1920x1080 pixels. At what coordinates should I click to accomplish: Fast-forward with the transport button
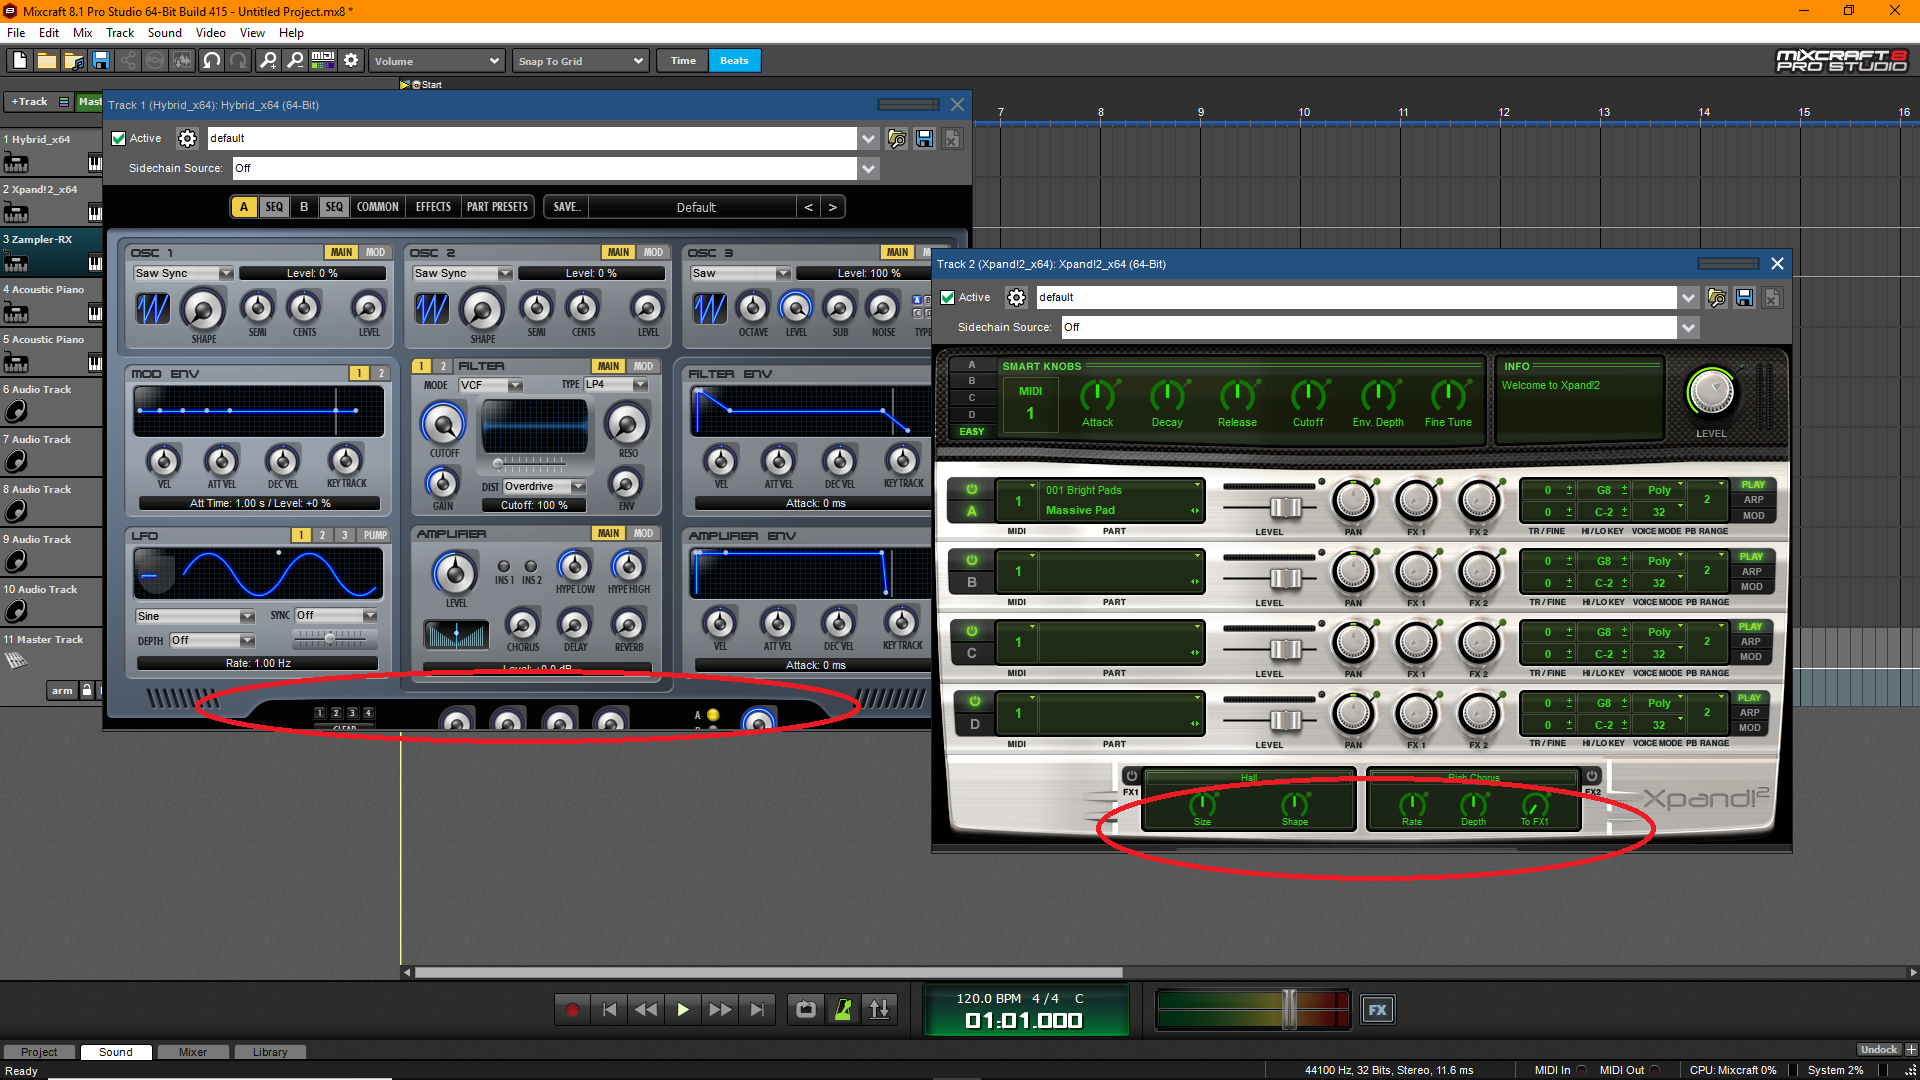click(720, 1010)
